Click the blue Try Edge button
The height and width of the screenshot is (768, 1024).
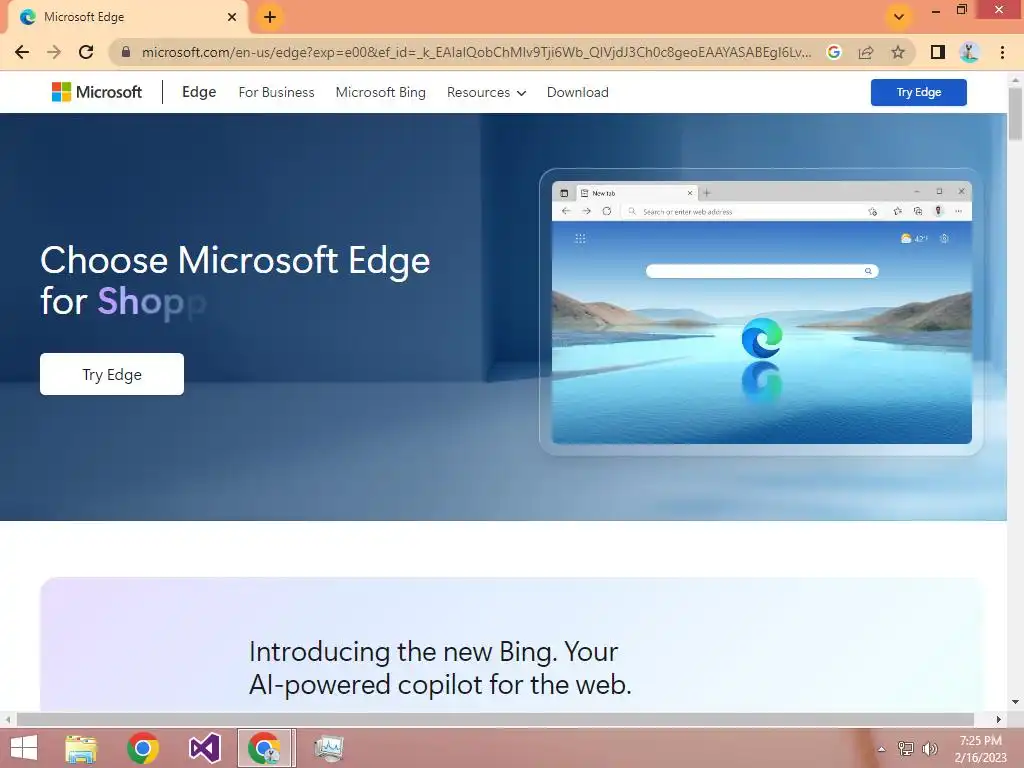click(918, 92)
